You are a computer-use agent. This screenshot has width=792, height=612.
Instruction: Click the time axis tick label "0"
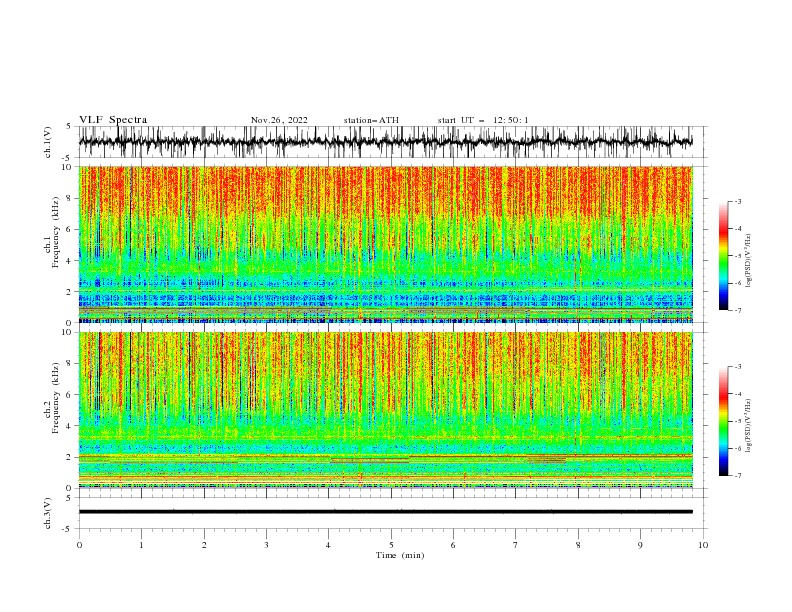(x=79, y=545)
